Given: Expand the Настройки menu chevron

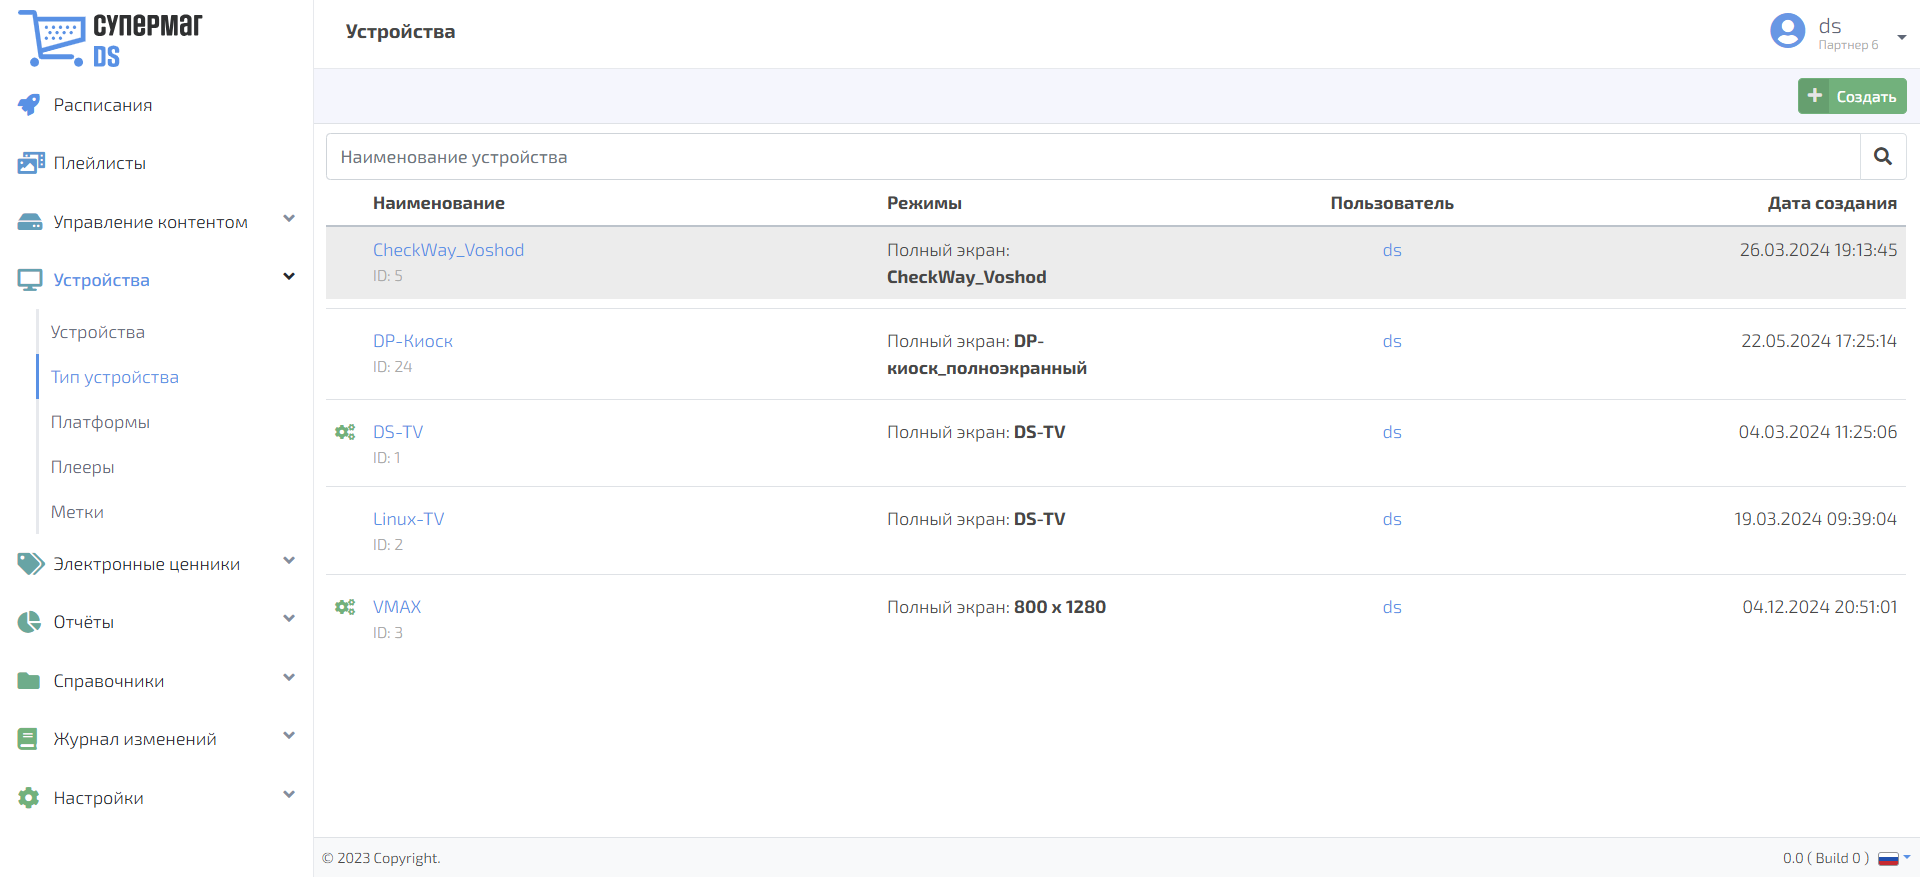Looking at the screenshot, I should [x=289, y=795].
